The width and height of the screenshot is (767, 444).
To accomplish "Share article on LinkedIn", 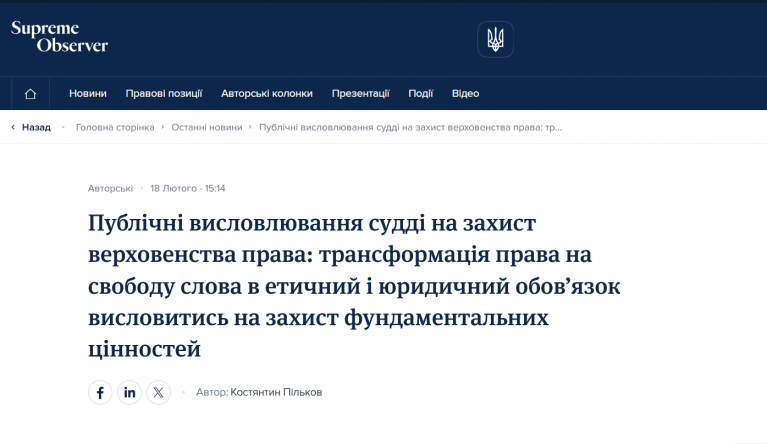I will pyautogui.click(x=129, y=392).
